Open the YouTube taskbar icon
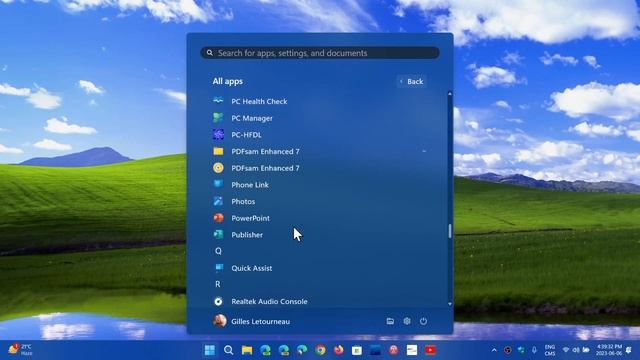640x360 pixels. click(x=430, y=350)
